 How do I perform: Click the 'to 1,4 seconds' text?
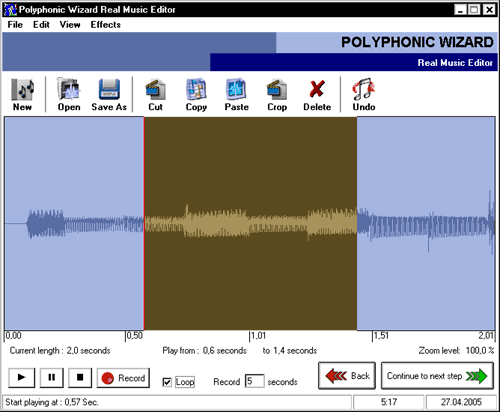click(x=290, y=351)
